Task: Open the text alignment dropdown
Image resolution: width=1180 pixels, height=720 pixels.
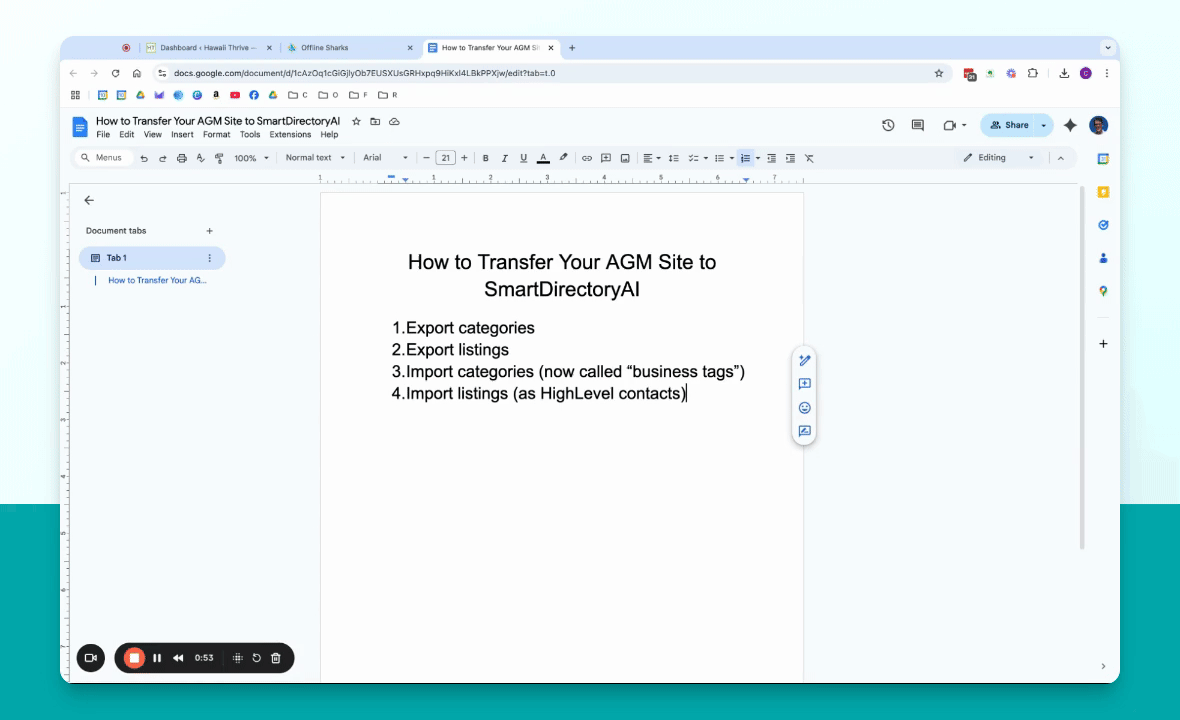Action: [652, 158]
